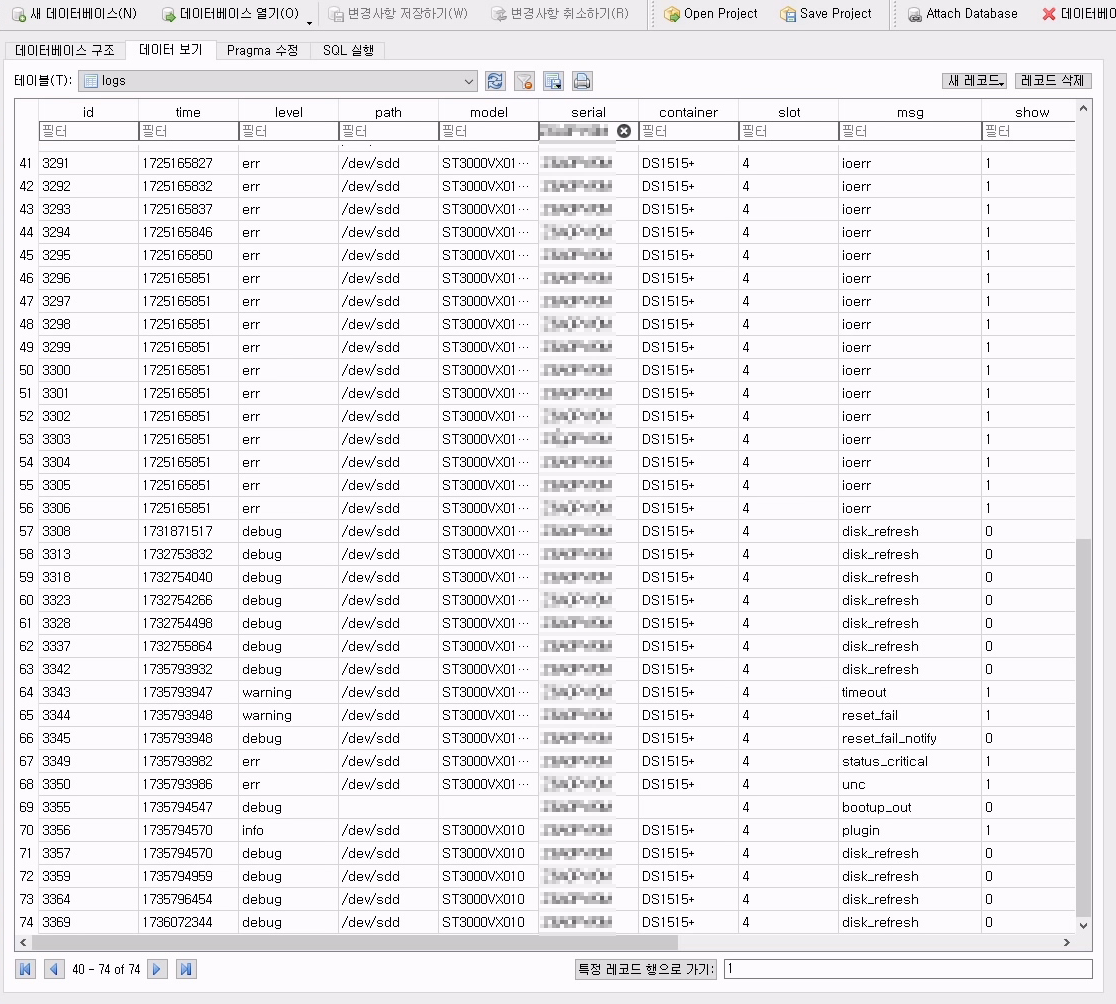The width and height of the screenshot is (1116, 1004).
Task: Expand the 데이터베이스 열기 dropdown arrow
Action: (309, 20)
